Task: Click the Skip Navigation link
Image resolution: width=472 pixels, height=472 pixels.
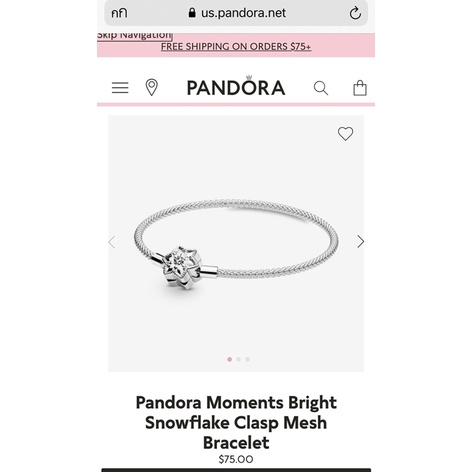Action: 134,35
